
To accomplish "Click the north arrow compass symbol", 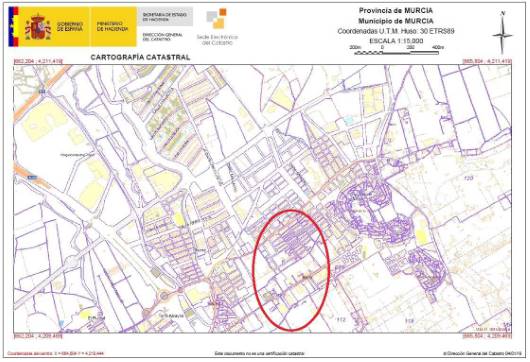I will point(502,33).
